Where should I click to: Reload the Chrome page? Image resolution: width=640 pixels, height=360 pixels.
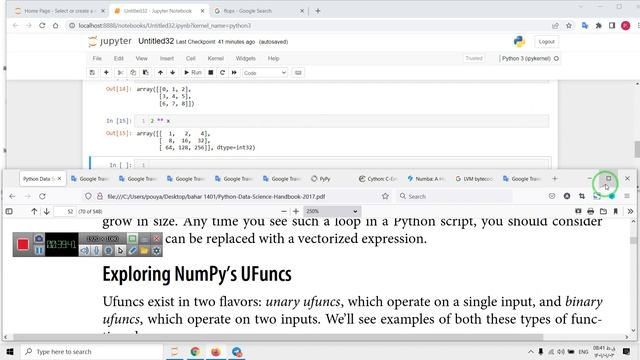tap(42, 25)
